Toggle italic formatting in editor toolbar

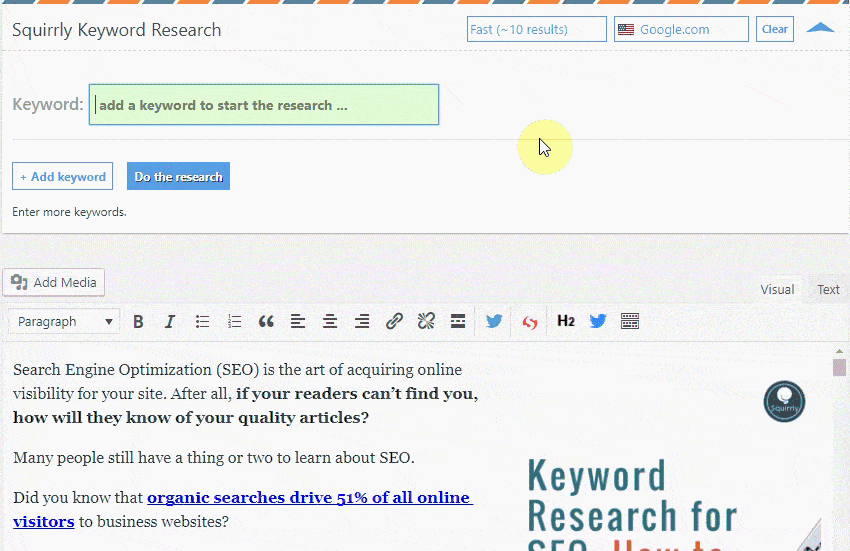(x=170, y=322)
